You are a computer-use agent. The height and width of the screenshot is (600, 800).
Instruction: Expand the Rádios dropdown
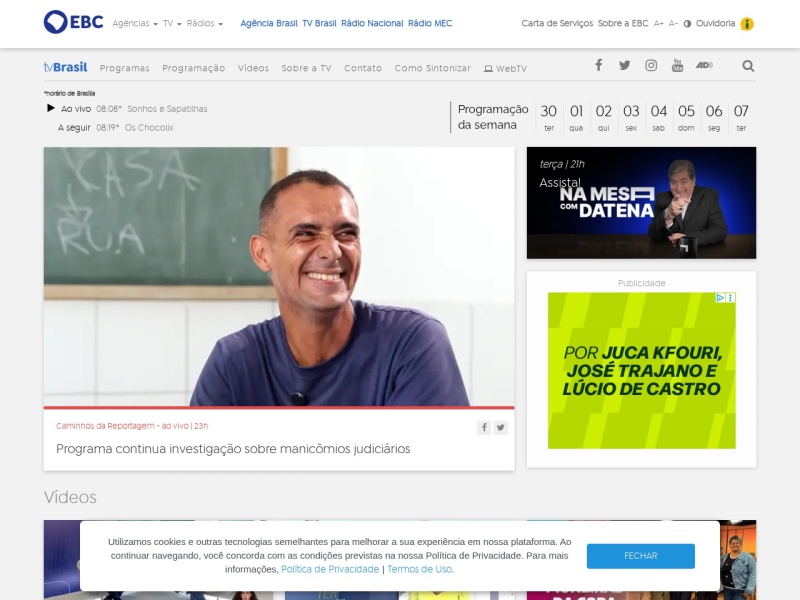click(x=205, y=23)
